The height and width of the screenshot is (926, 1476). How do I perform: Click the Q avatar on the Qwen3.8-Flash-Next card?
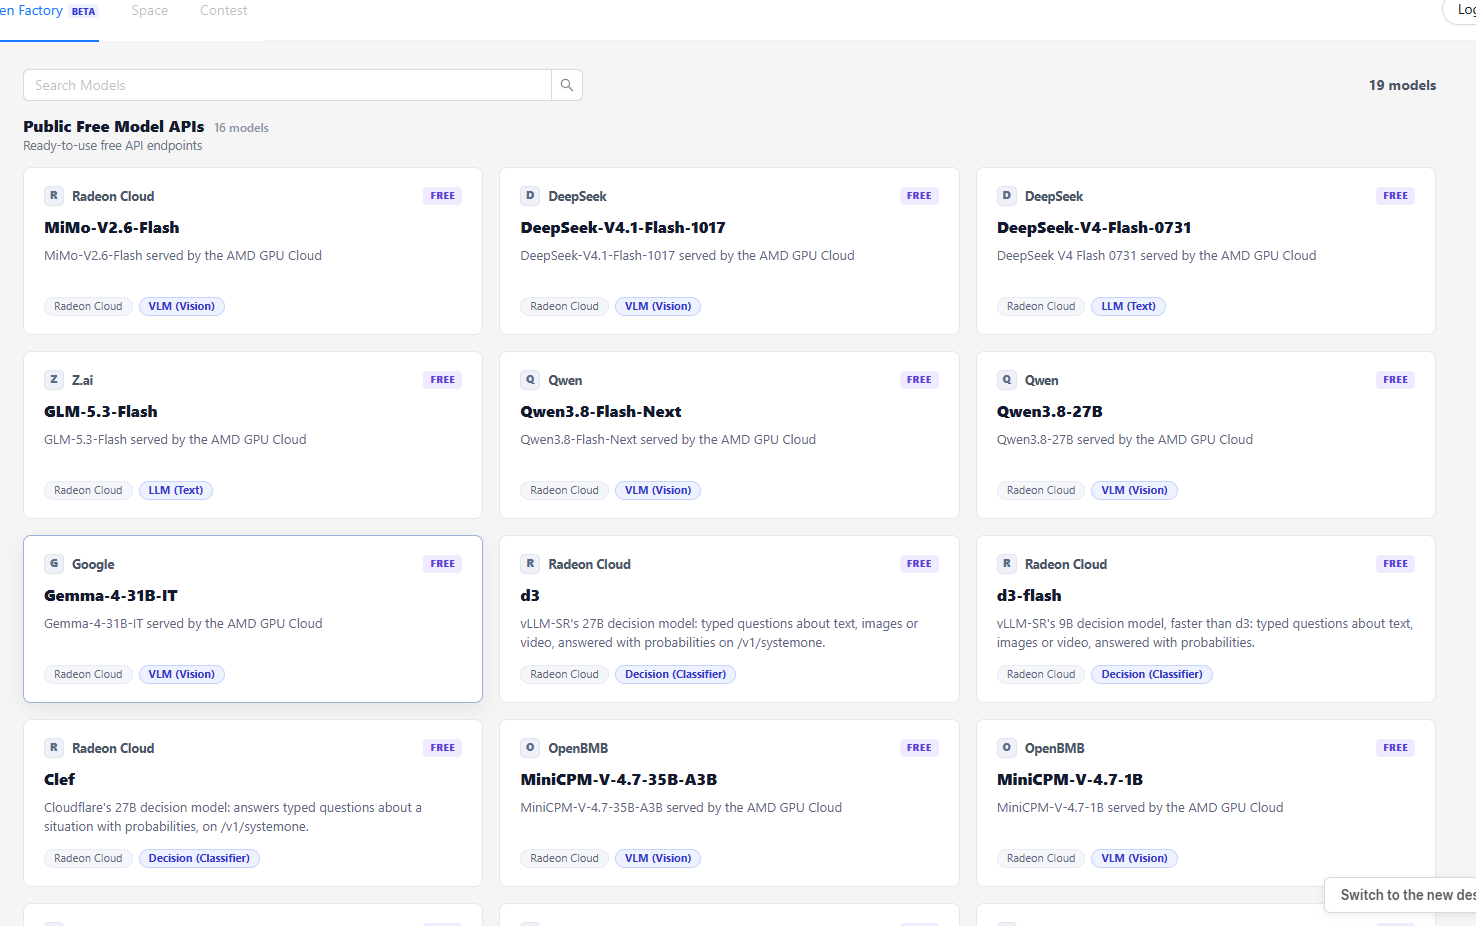530,380
